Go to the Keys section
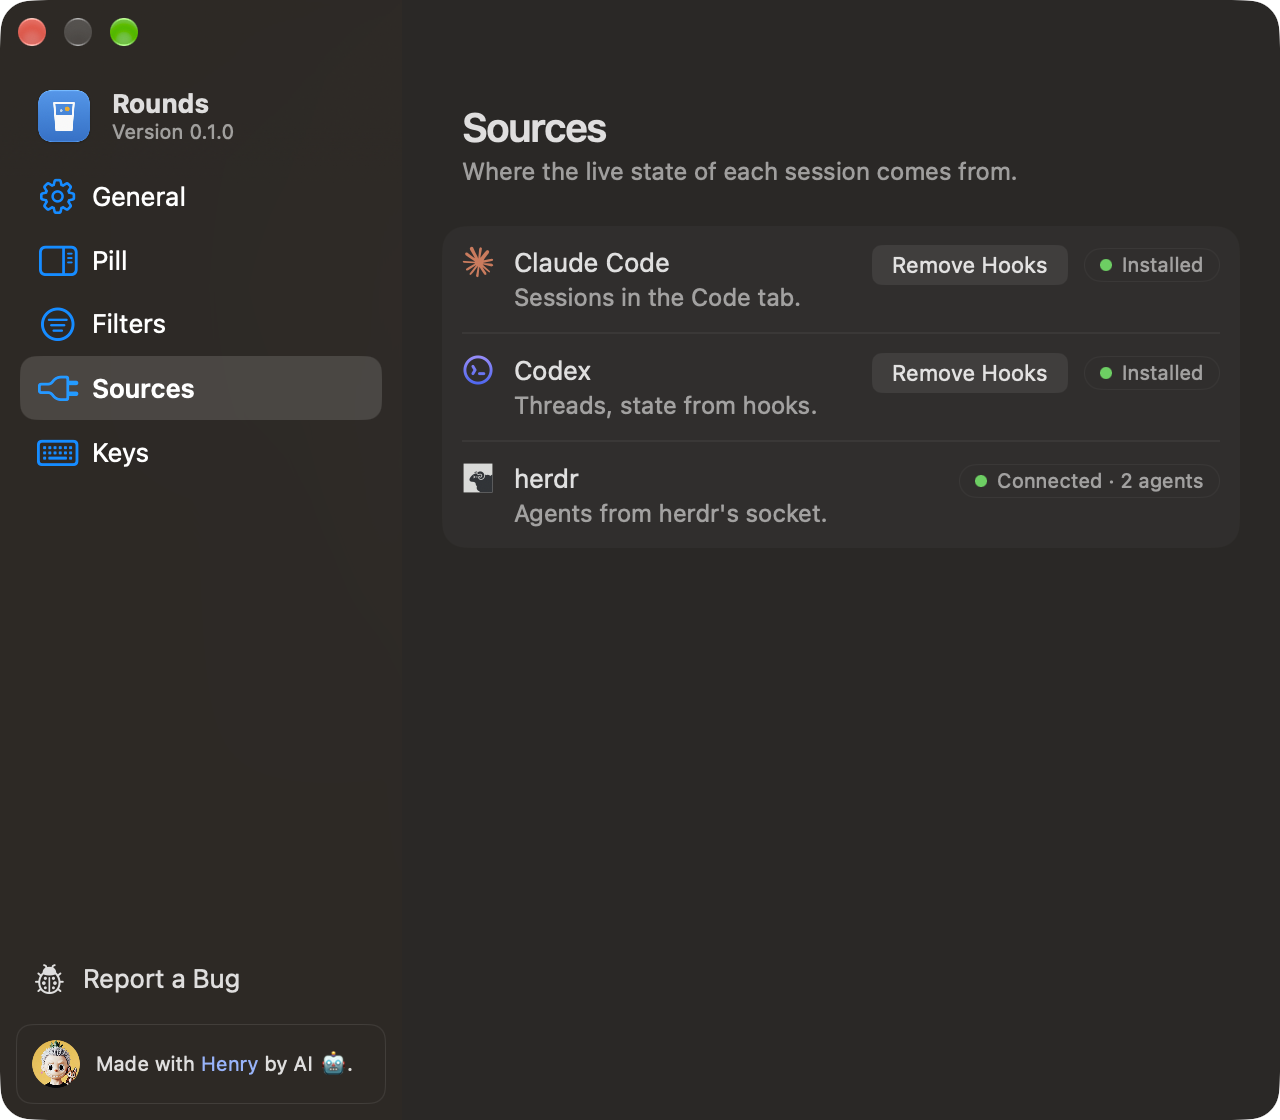The height and width of the screenshot is (1120, 1280). pyautogui.click(x=201, y=453)
